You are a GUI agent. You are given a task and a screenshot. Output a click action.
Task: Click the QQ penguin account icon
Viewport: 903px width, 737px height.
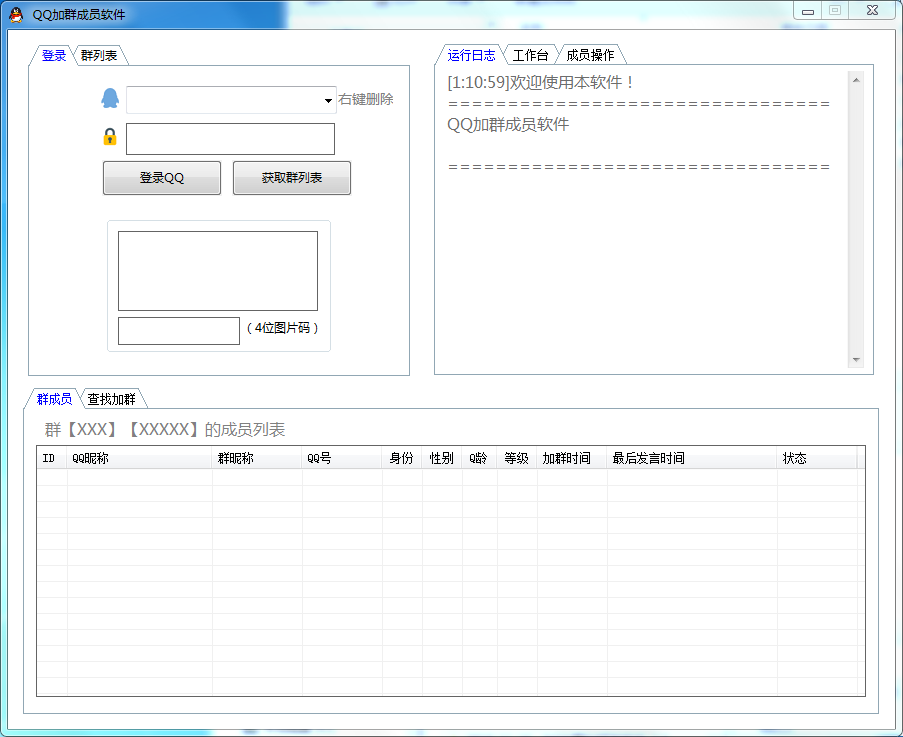110,98
